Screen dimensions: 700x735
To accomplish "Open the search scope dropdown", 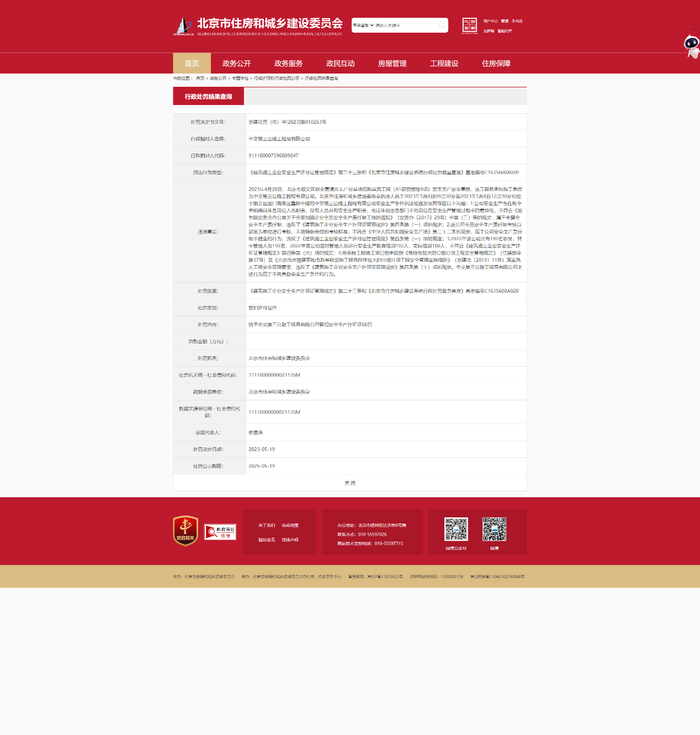I will 363,25.
